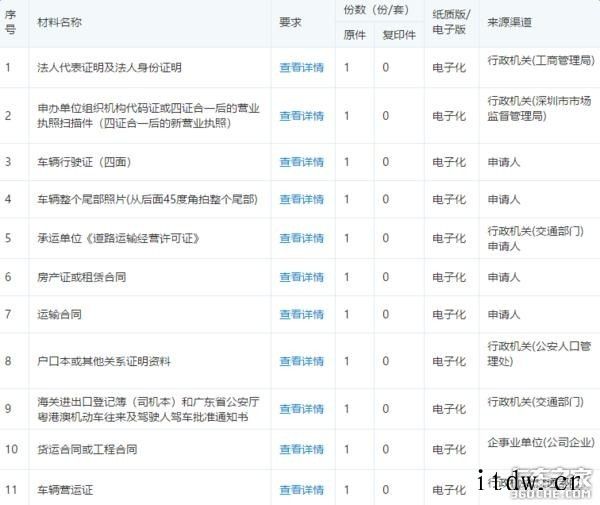Screen dimensions: 600x505
Task: Select text 货运合同或工程合同
Action: (87, 449)
